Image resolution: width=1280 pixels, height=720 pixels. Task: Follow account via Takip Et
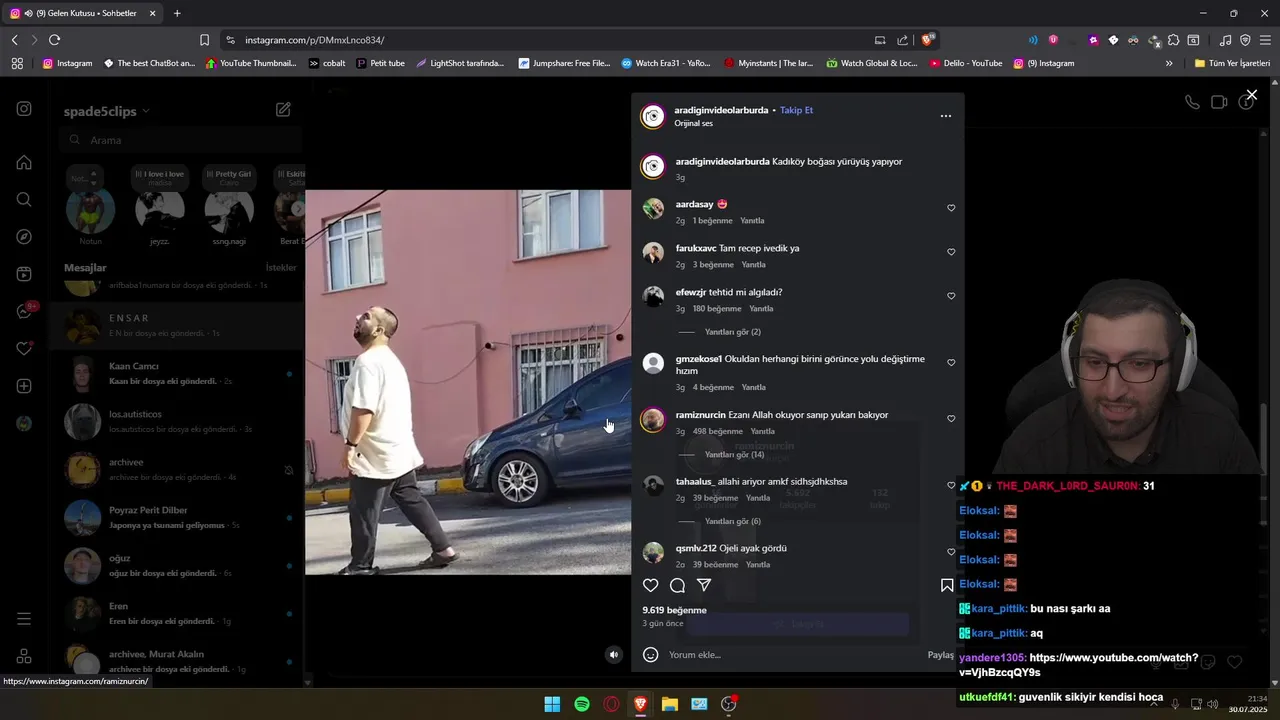pyautogui.click(x=796, y=110)
